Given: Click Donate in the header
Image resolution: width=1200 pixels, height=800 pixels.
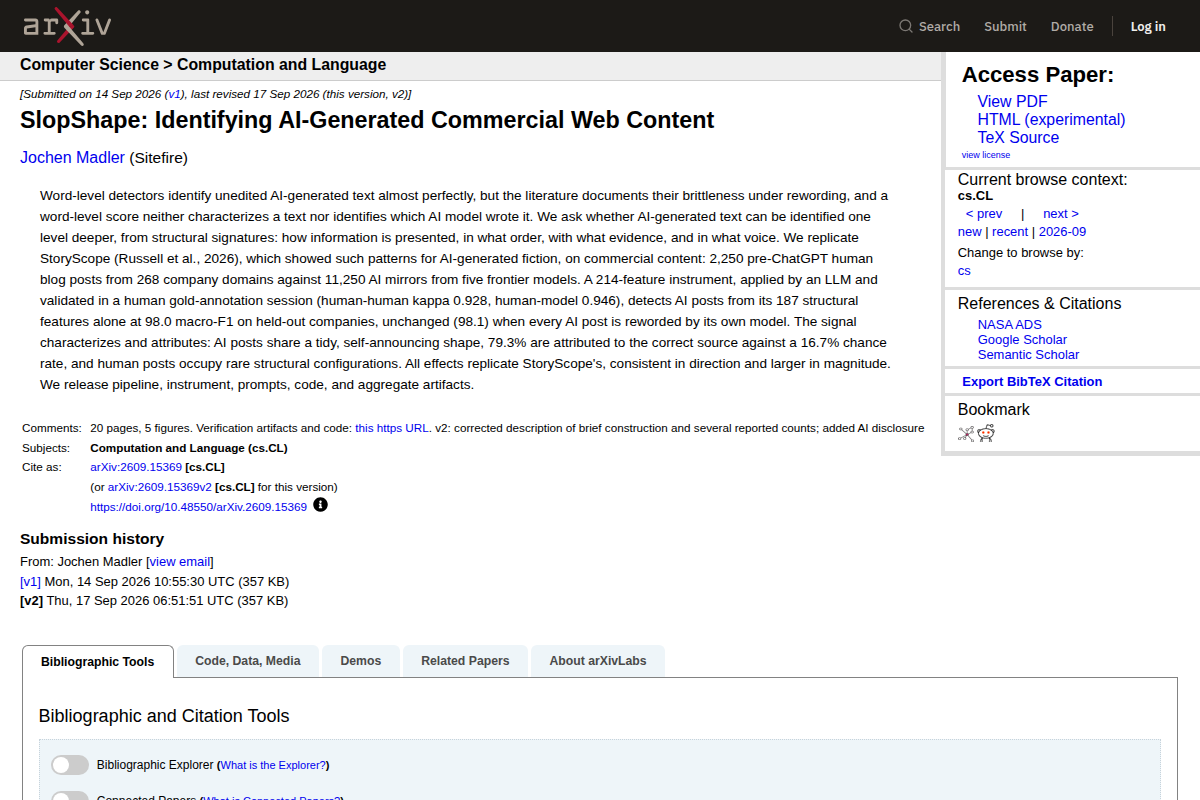Looking at the screenshot, I should [1072, 27].
